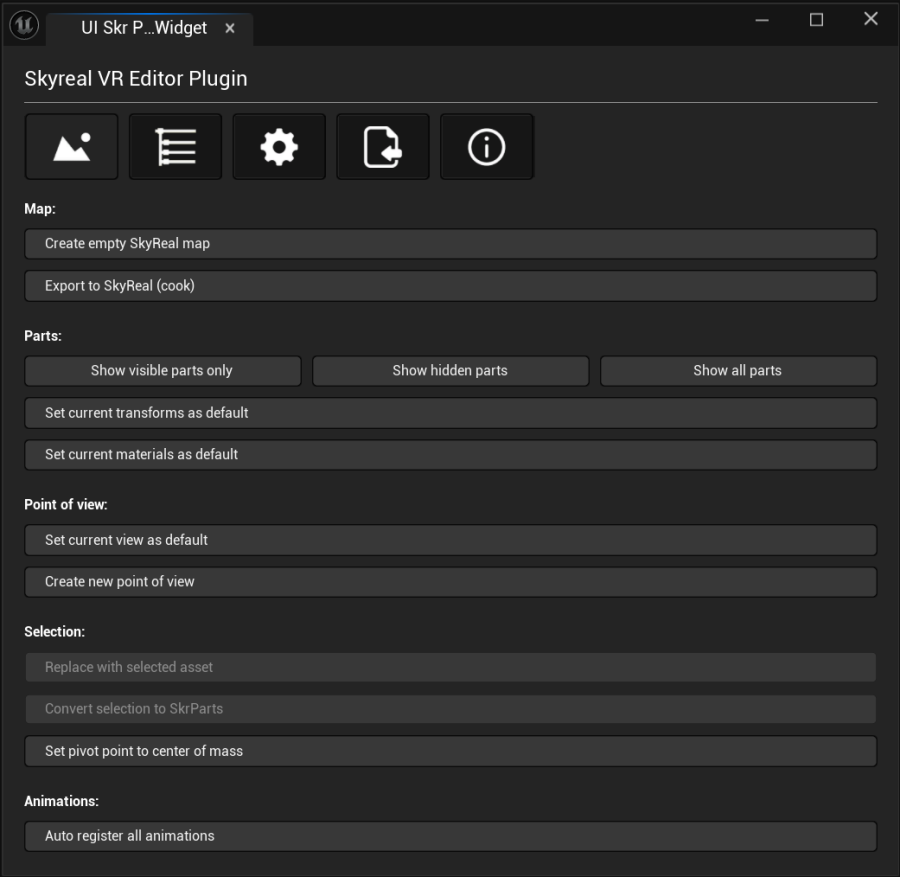The image size is (900, 877).
Task: Click the landscape image icon button
Action: 71,147
